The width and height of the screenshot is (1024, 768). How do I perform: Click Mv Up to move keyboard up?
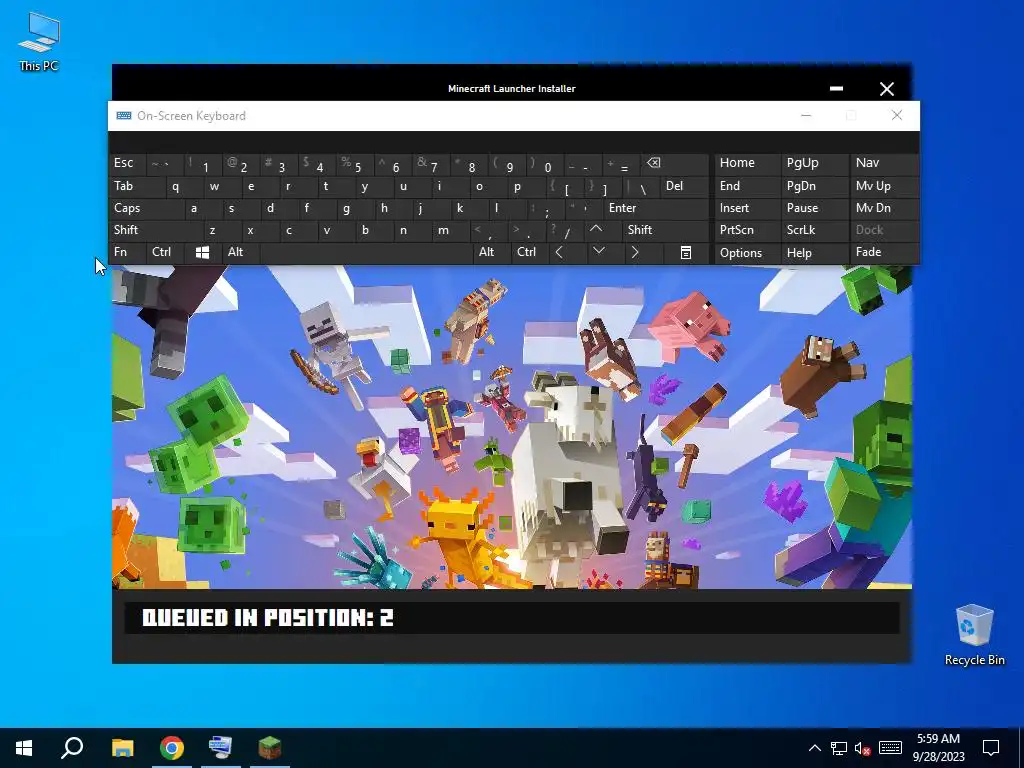pyautogui.click(x=884, y=186)
